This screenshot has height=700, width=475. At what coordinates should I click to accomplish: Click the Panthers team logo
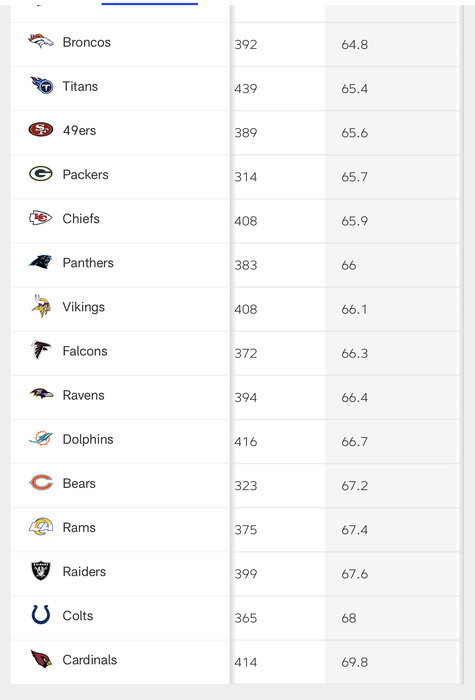pos(41,262)
